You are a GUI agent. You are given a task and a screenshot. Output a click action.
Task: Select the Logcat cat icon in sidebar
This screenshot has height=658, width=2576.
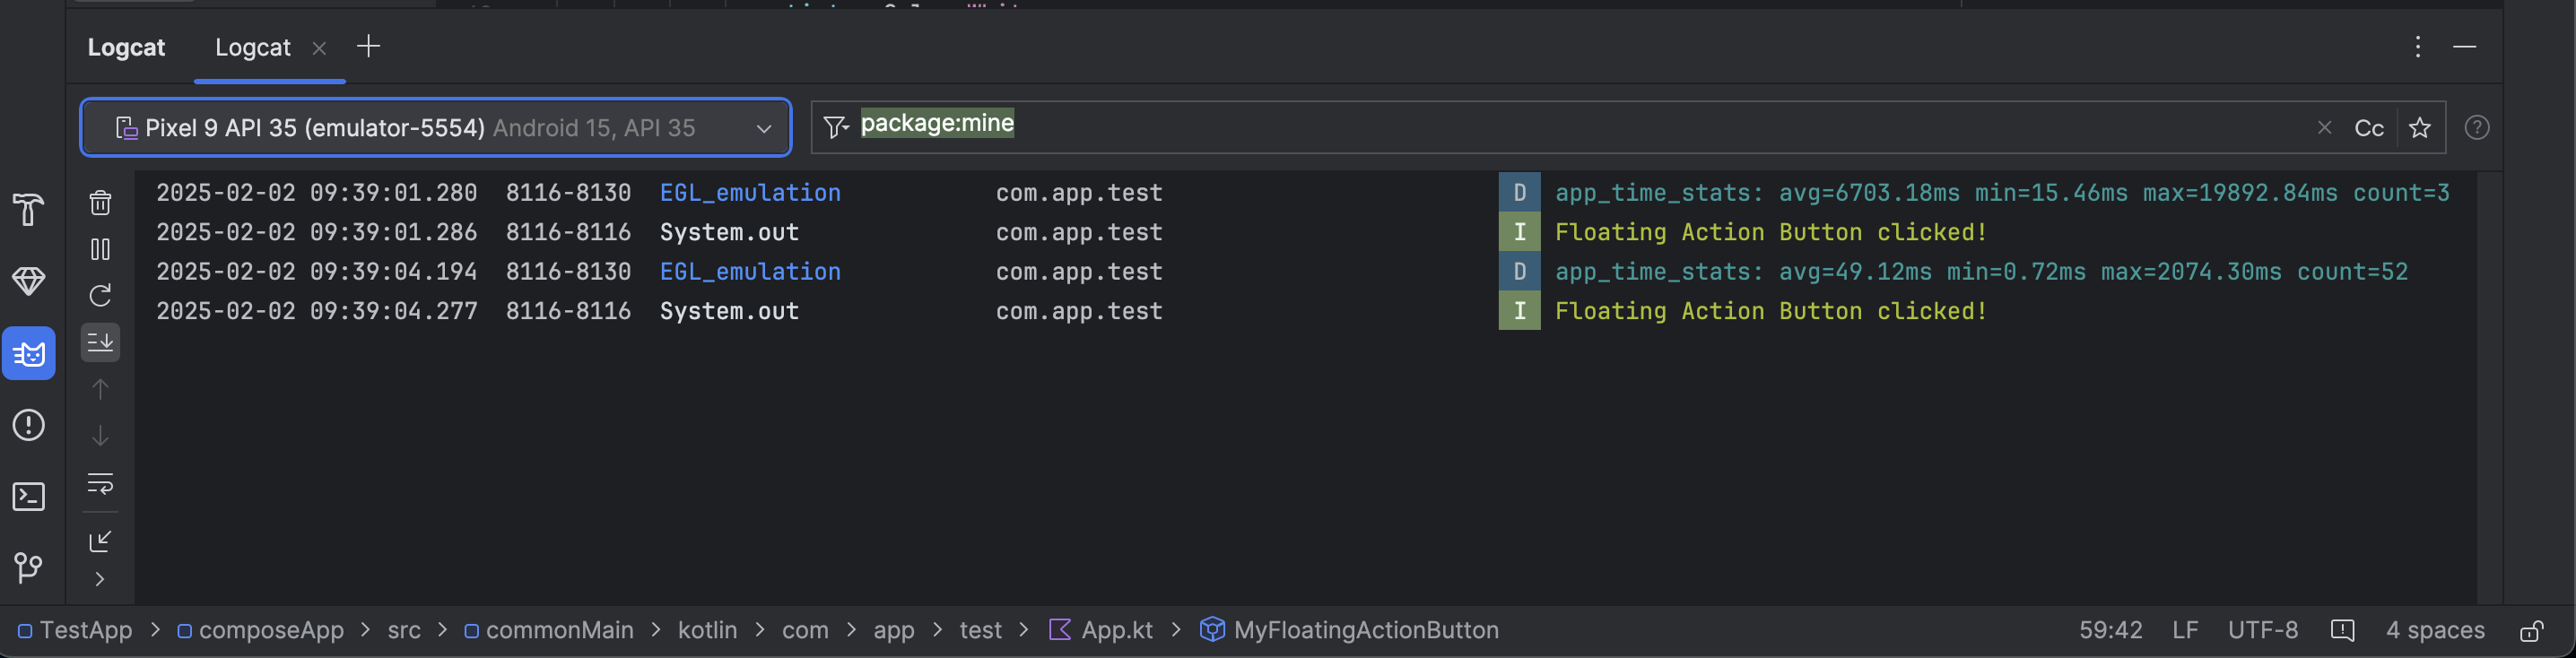click(28, 353)
